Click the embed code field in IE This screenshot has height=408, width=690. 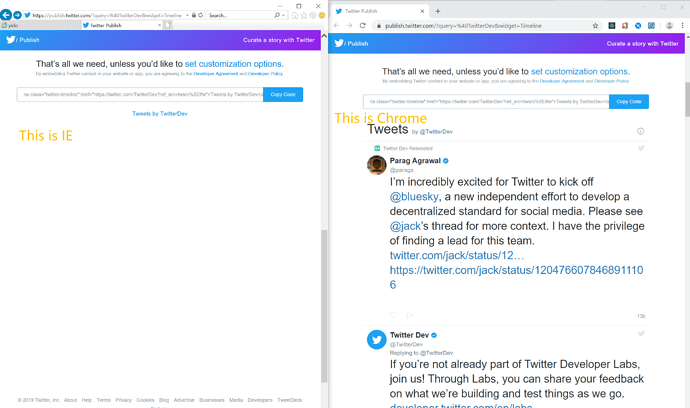(x=140, y=94)
